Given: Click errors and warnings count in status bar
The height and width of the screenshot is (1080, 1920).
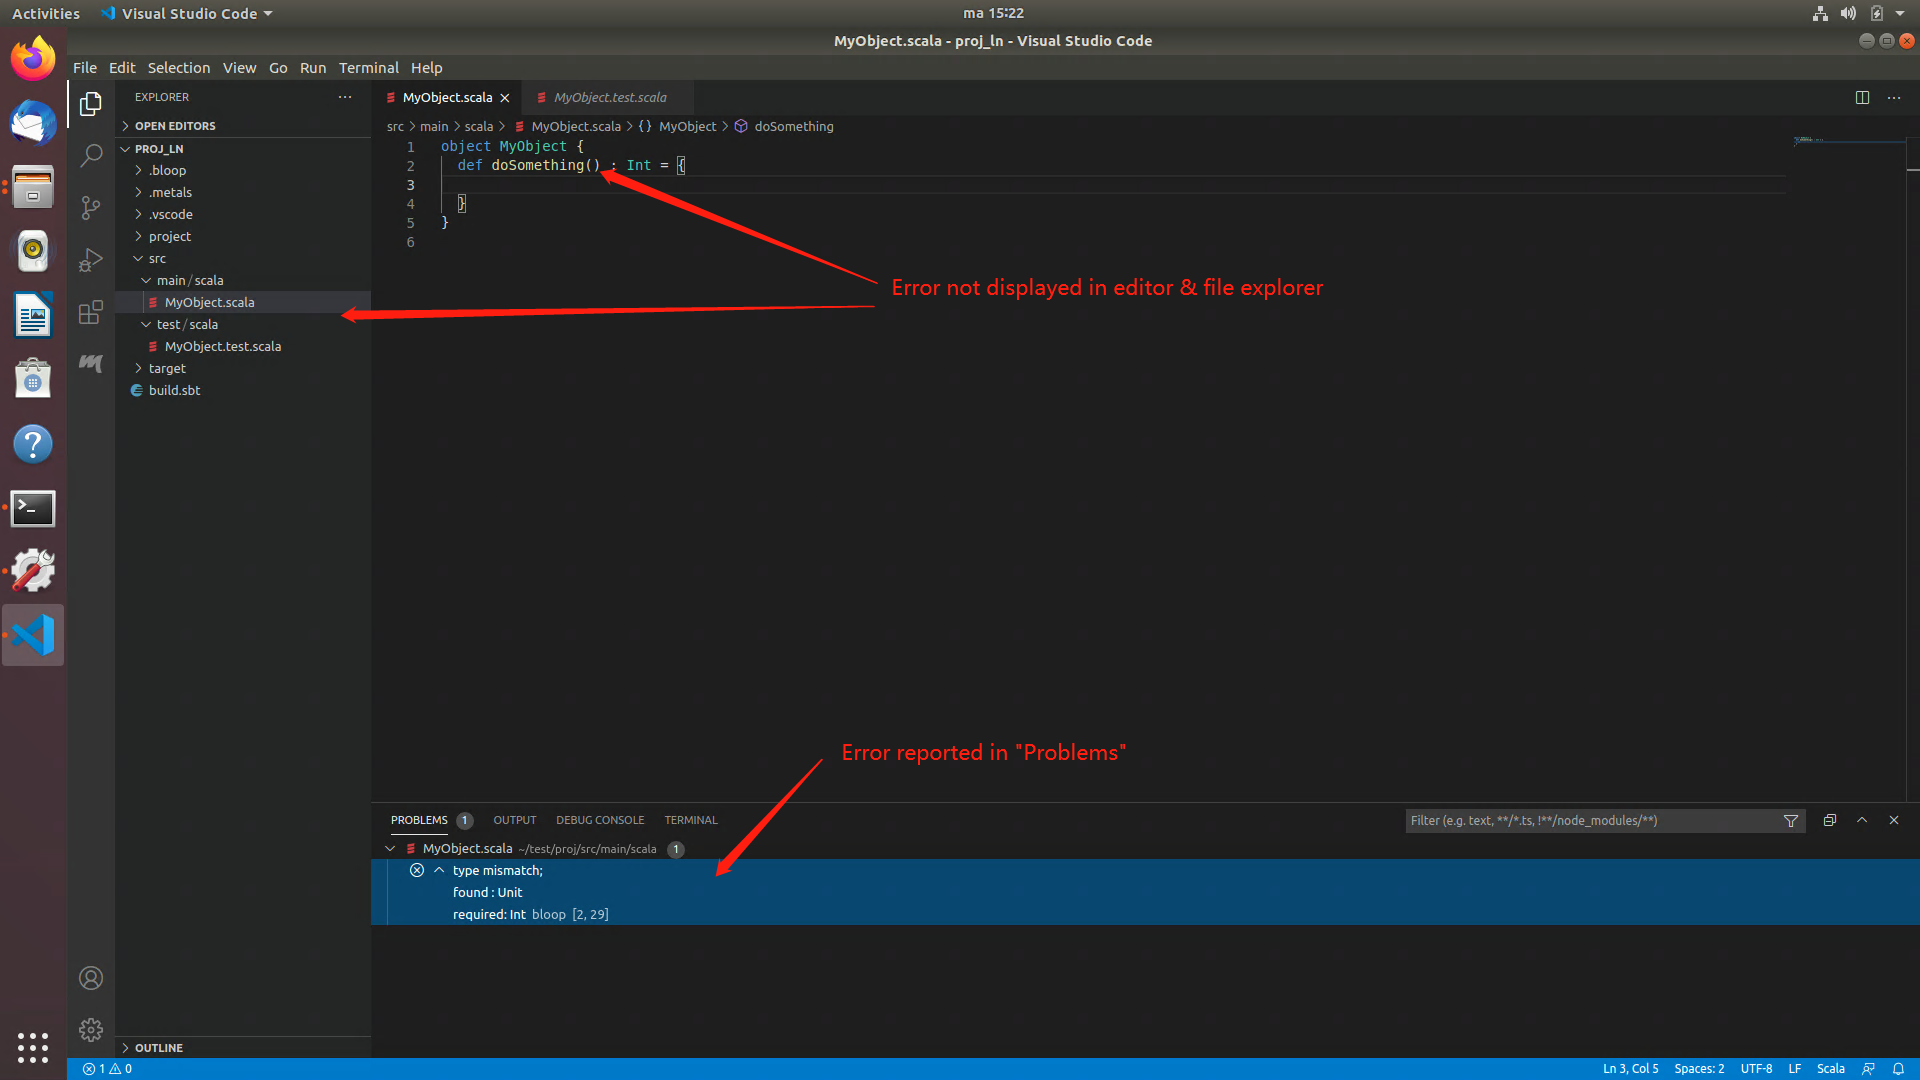Looking at the screenshot, I should point(107,1069).
